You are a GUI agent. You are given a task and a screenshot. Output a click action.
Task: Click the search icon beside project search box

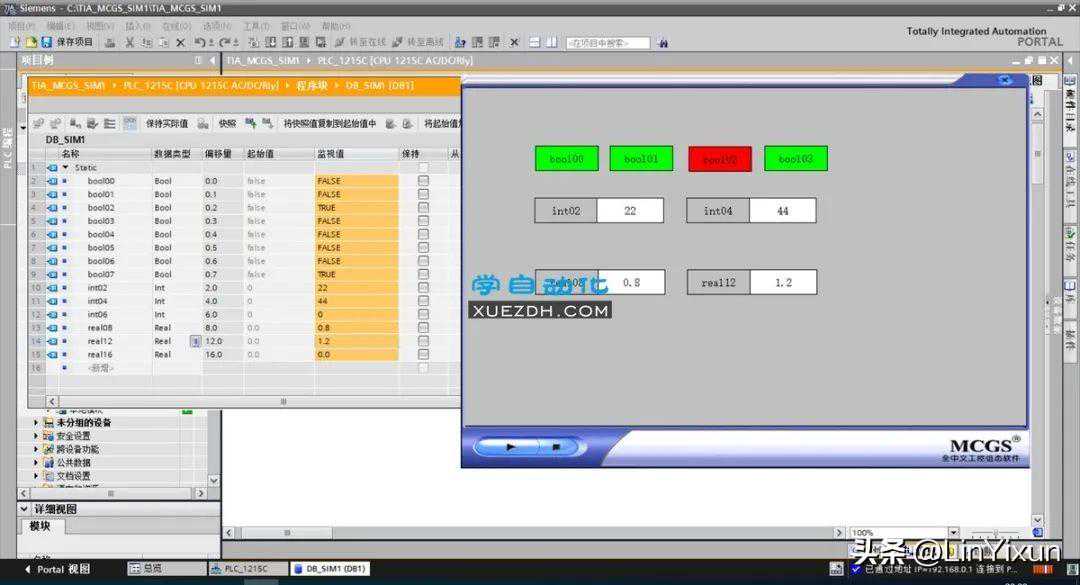pyautogui.click(x=663, y=43)
